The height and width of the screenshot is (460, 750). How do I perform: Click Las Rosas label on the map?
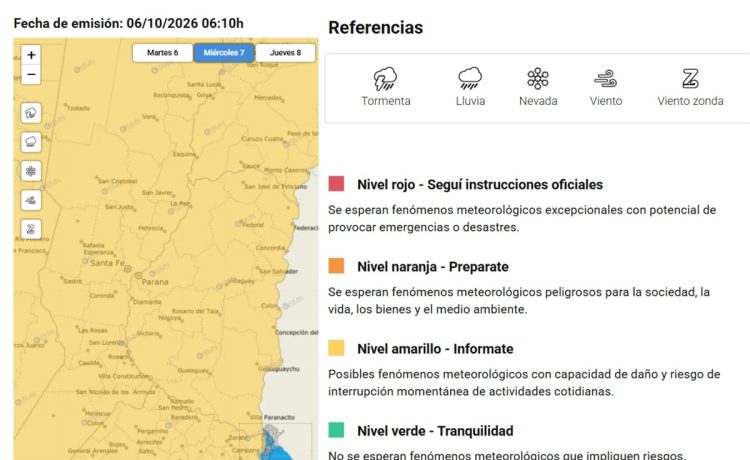[x=93, y=330]
